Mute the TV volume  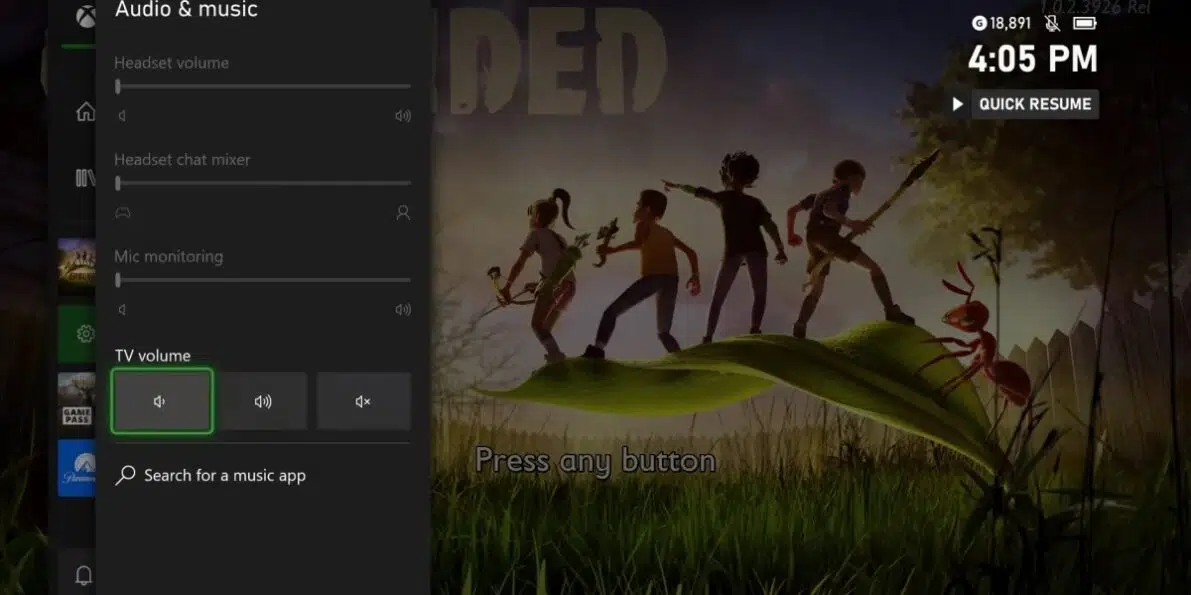(363, 401)
